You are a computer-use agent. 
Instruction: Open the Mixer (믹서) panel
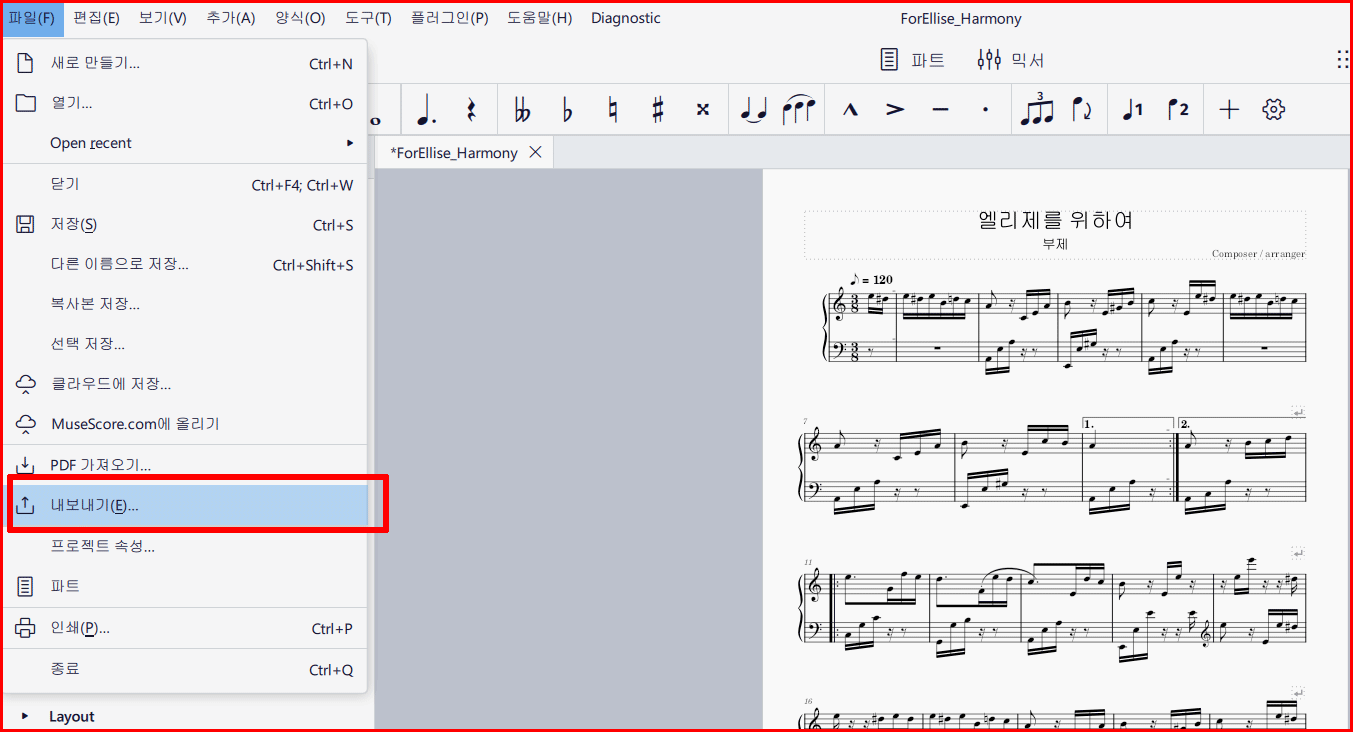point(1011,60)
